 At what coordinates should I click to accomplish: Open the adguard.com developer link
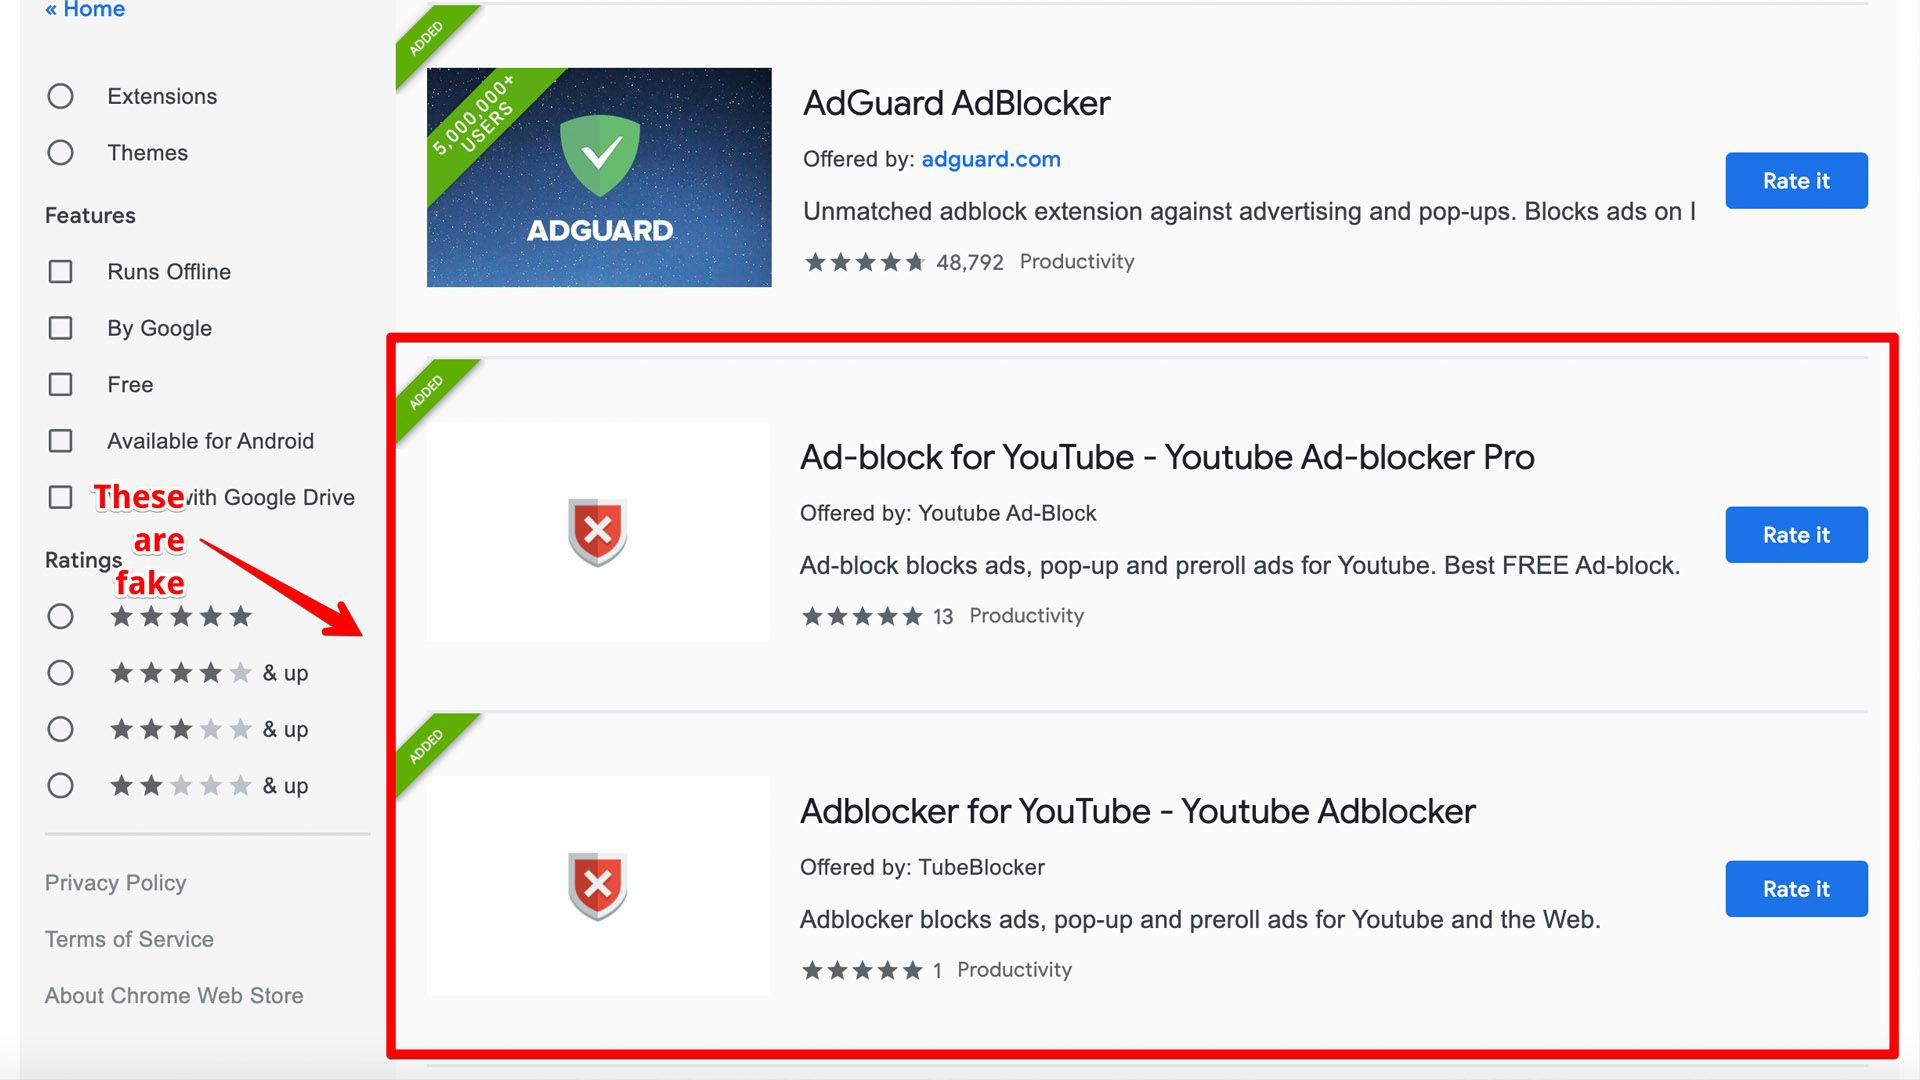(x=991, y=159)
